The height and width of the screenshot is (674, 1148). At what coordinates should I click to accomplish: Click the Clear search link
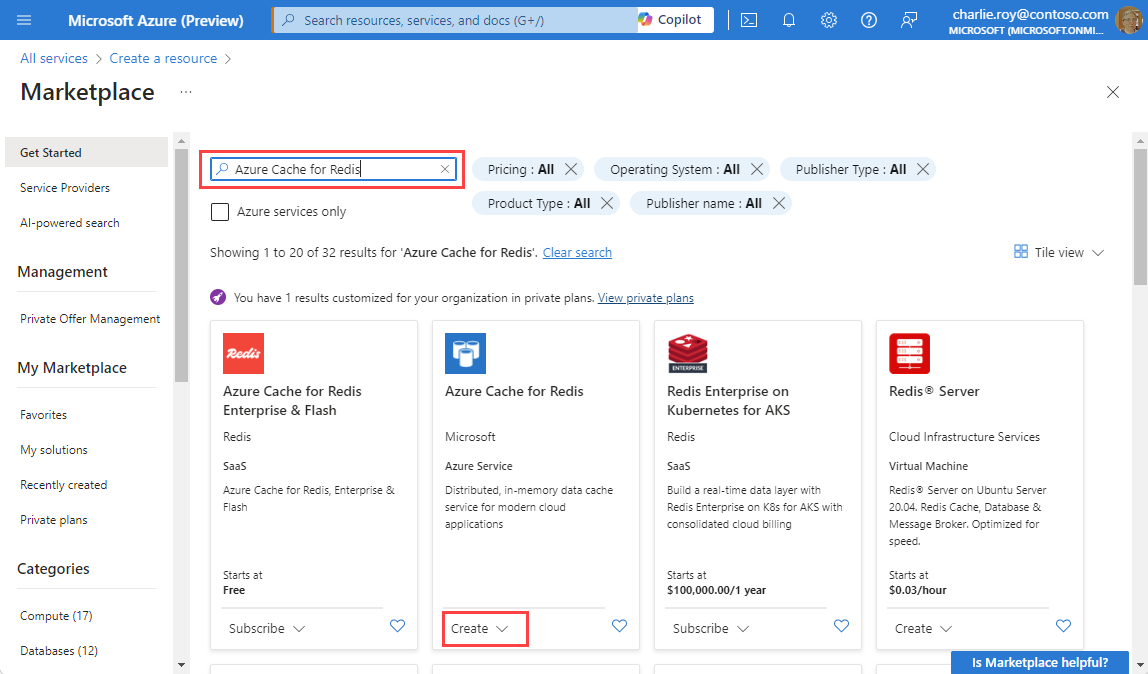(577, 252)
